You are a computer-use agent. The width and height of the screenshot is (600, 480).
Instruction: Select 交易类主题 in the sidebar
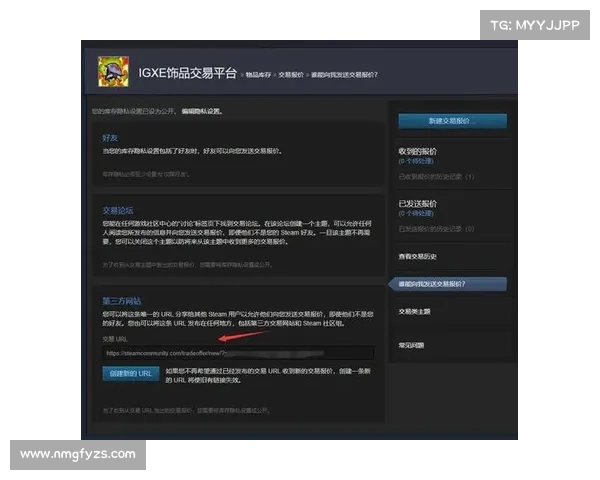pos(414,312)
